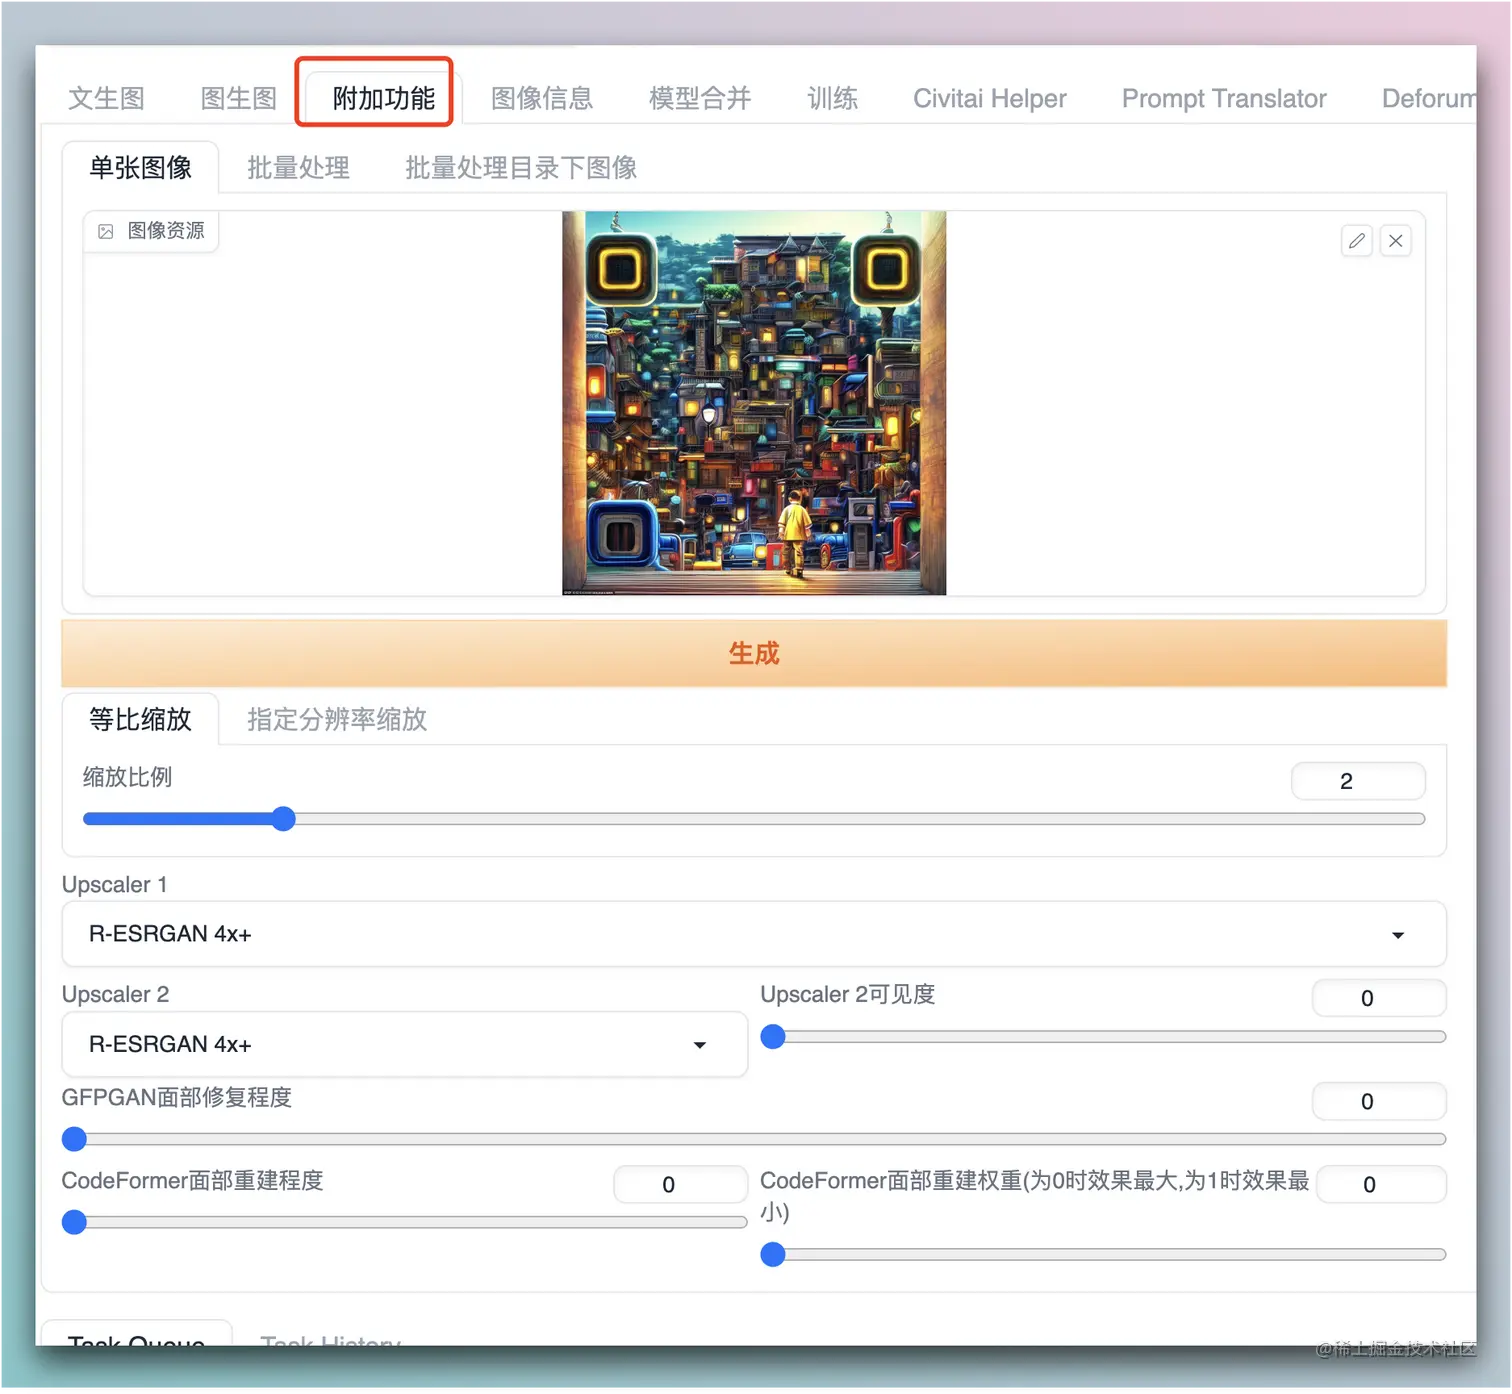Viewport: 1512px width, 1394px height.
Task: Click the uploaded QR-code city image thumbnail
Action: (x=754, y=402)
